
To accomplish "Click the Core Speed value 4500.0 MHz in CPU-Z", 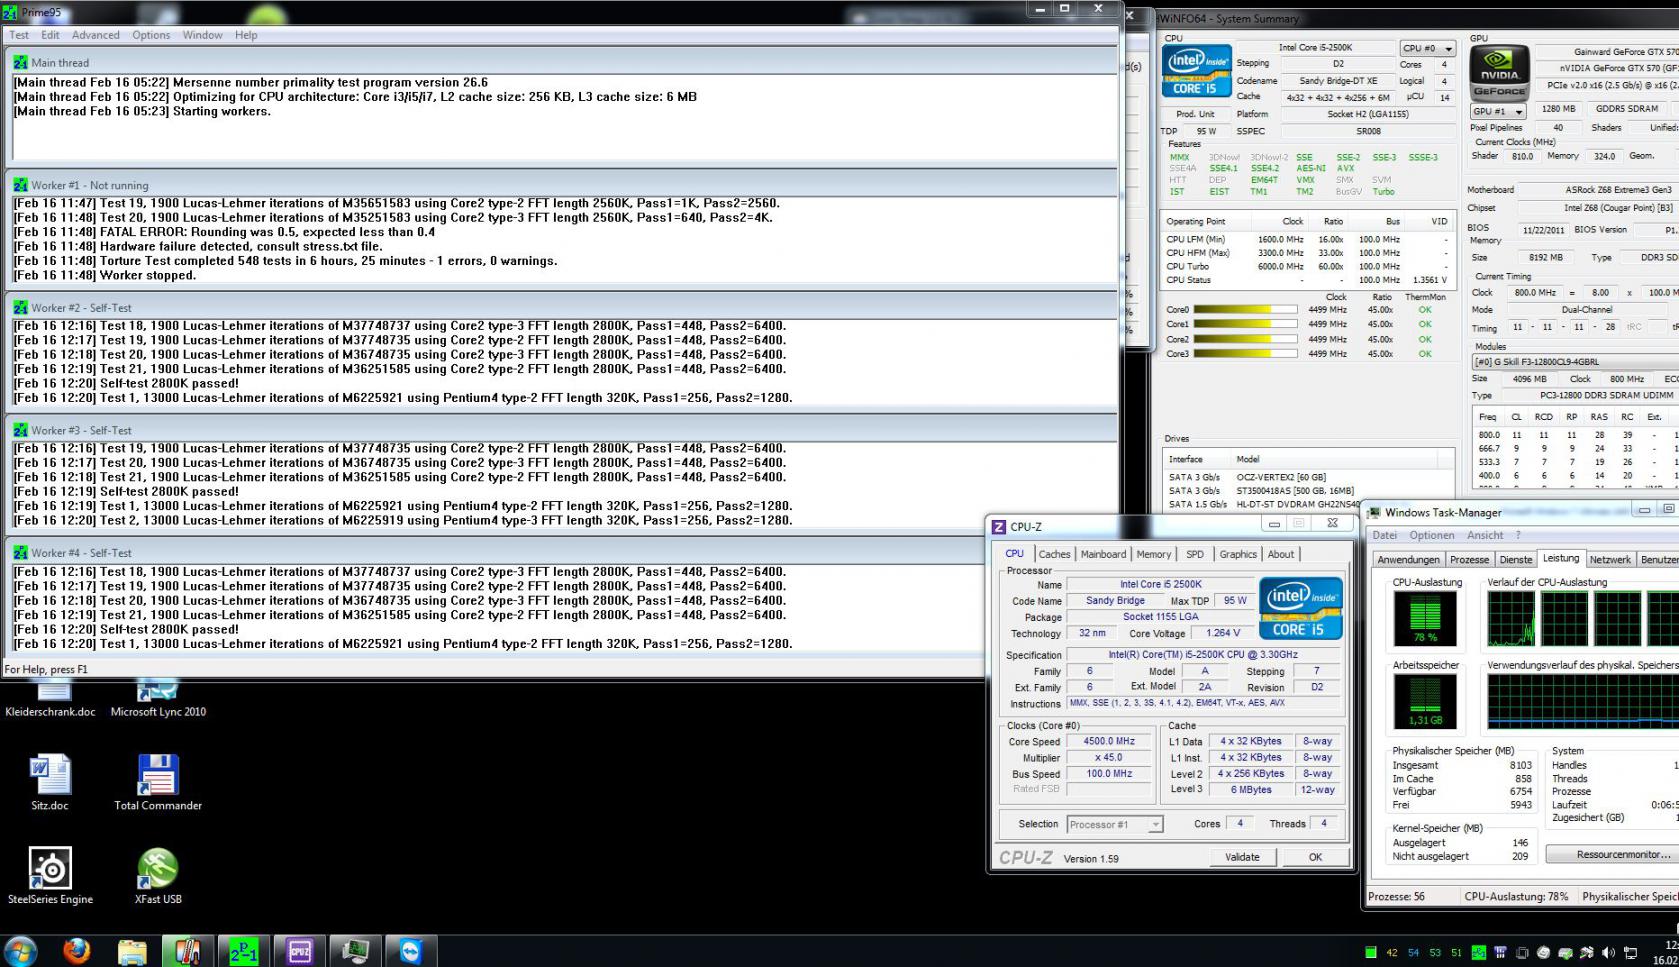I will pos(1109,741).
